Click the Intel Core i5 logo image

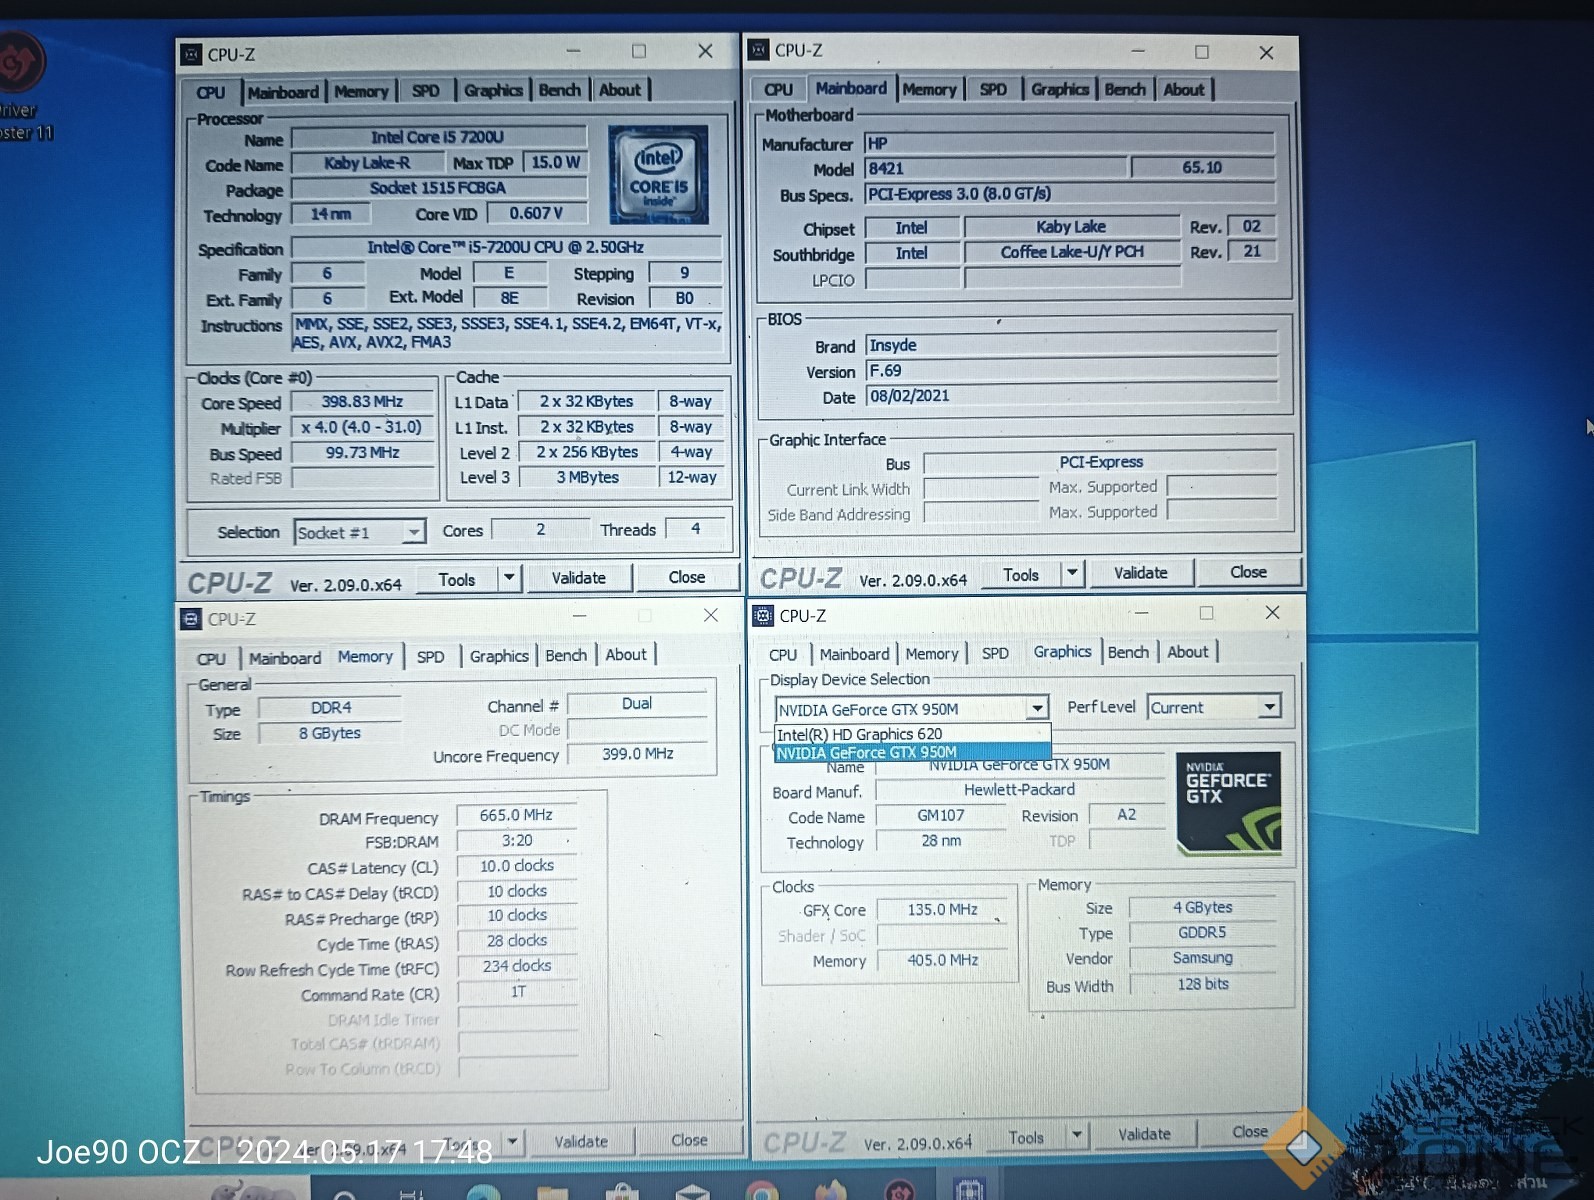tap(658, 174)
